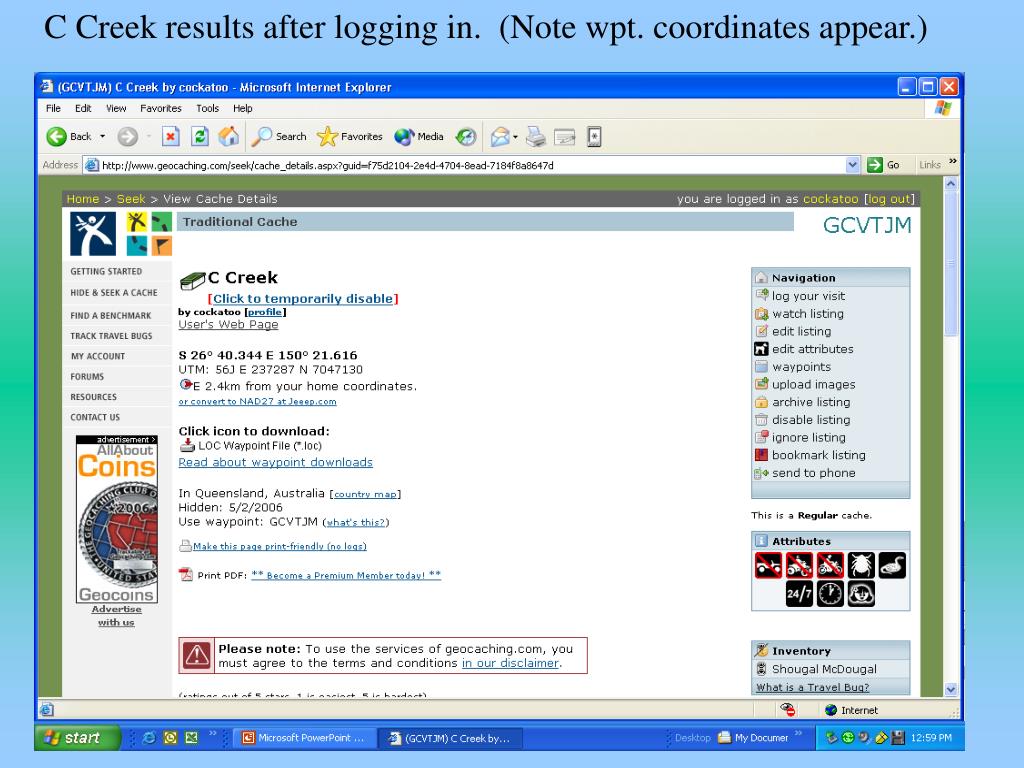The width and height of the screenshot is (1024, 768).
Task: Click the IE Back arrow button
Action: coord(57,136)
